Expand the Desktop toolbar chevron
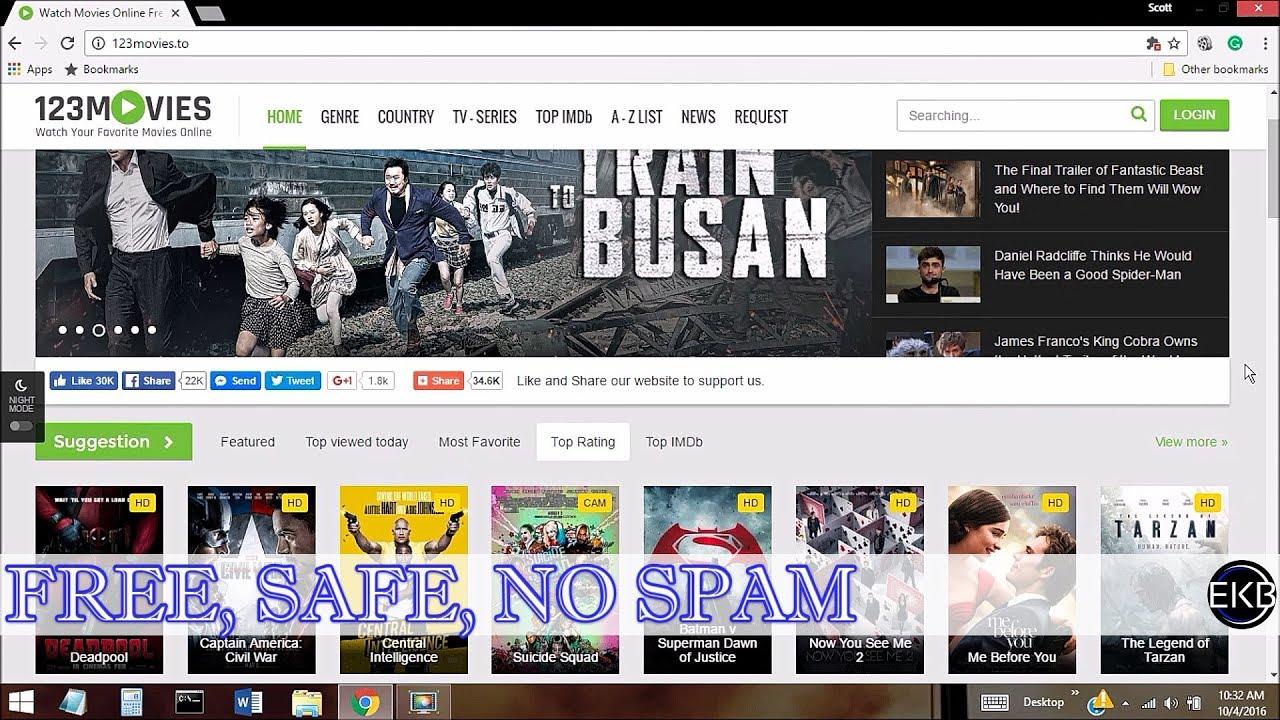 click(1076, 694)
